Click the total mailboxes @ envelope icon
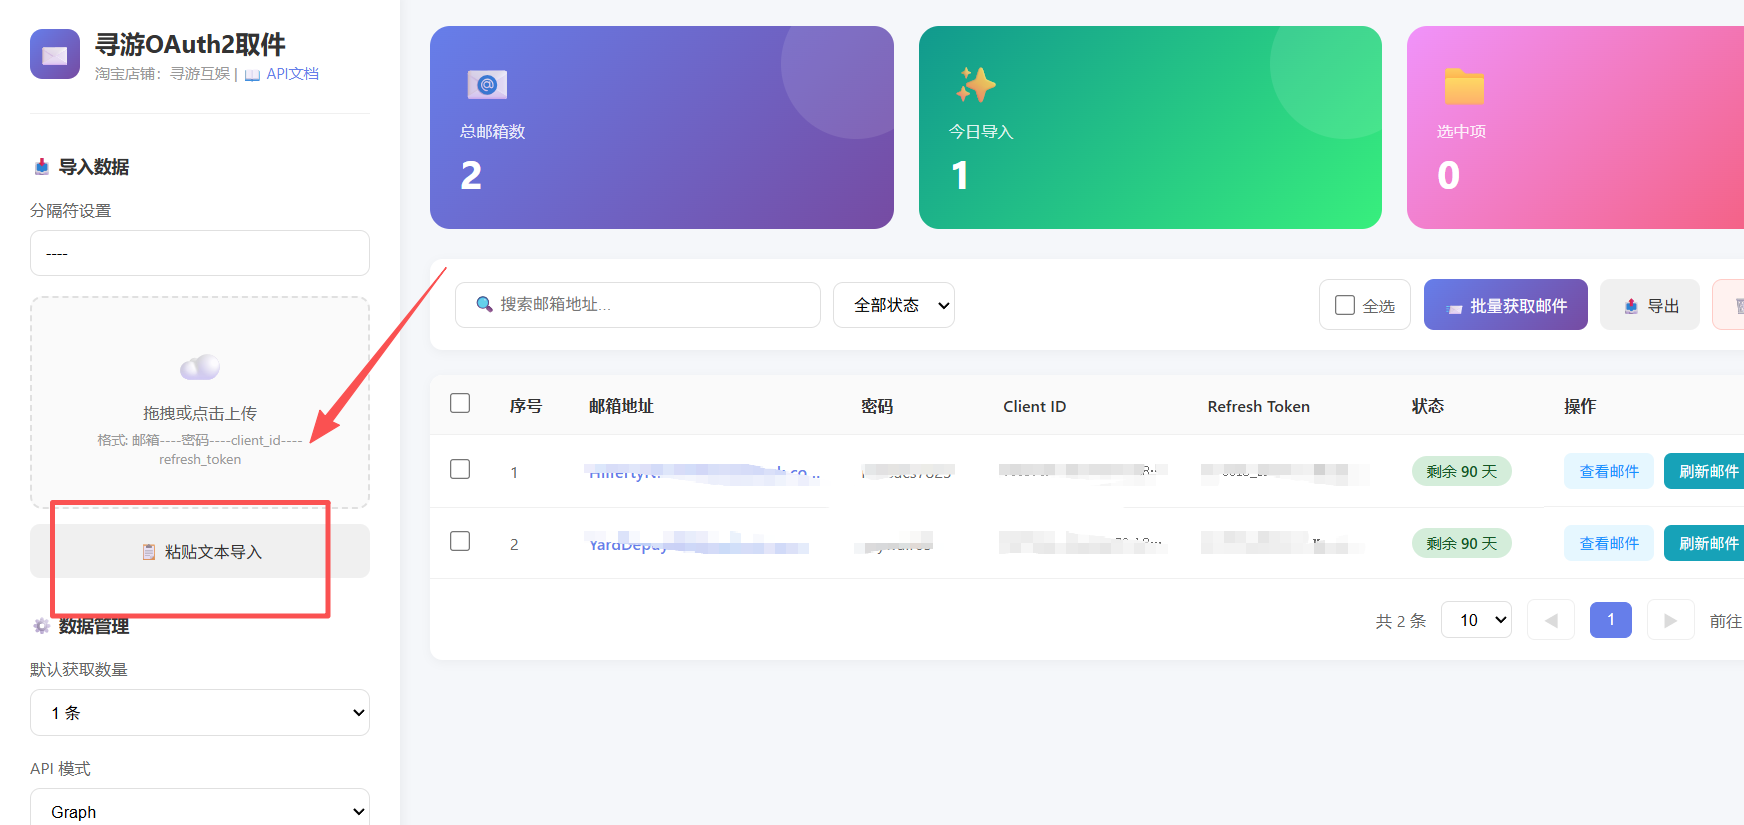The image size is (1744, 825). [x=487, y=85]
